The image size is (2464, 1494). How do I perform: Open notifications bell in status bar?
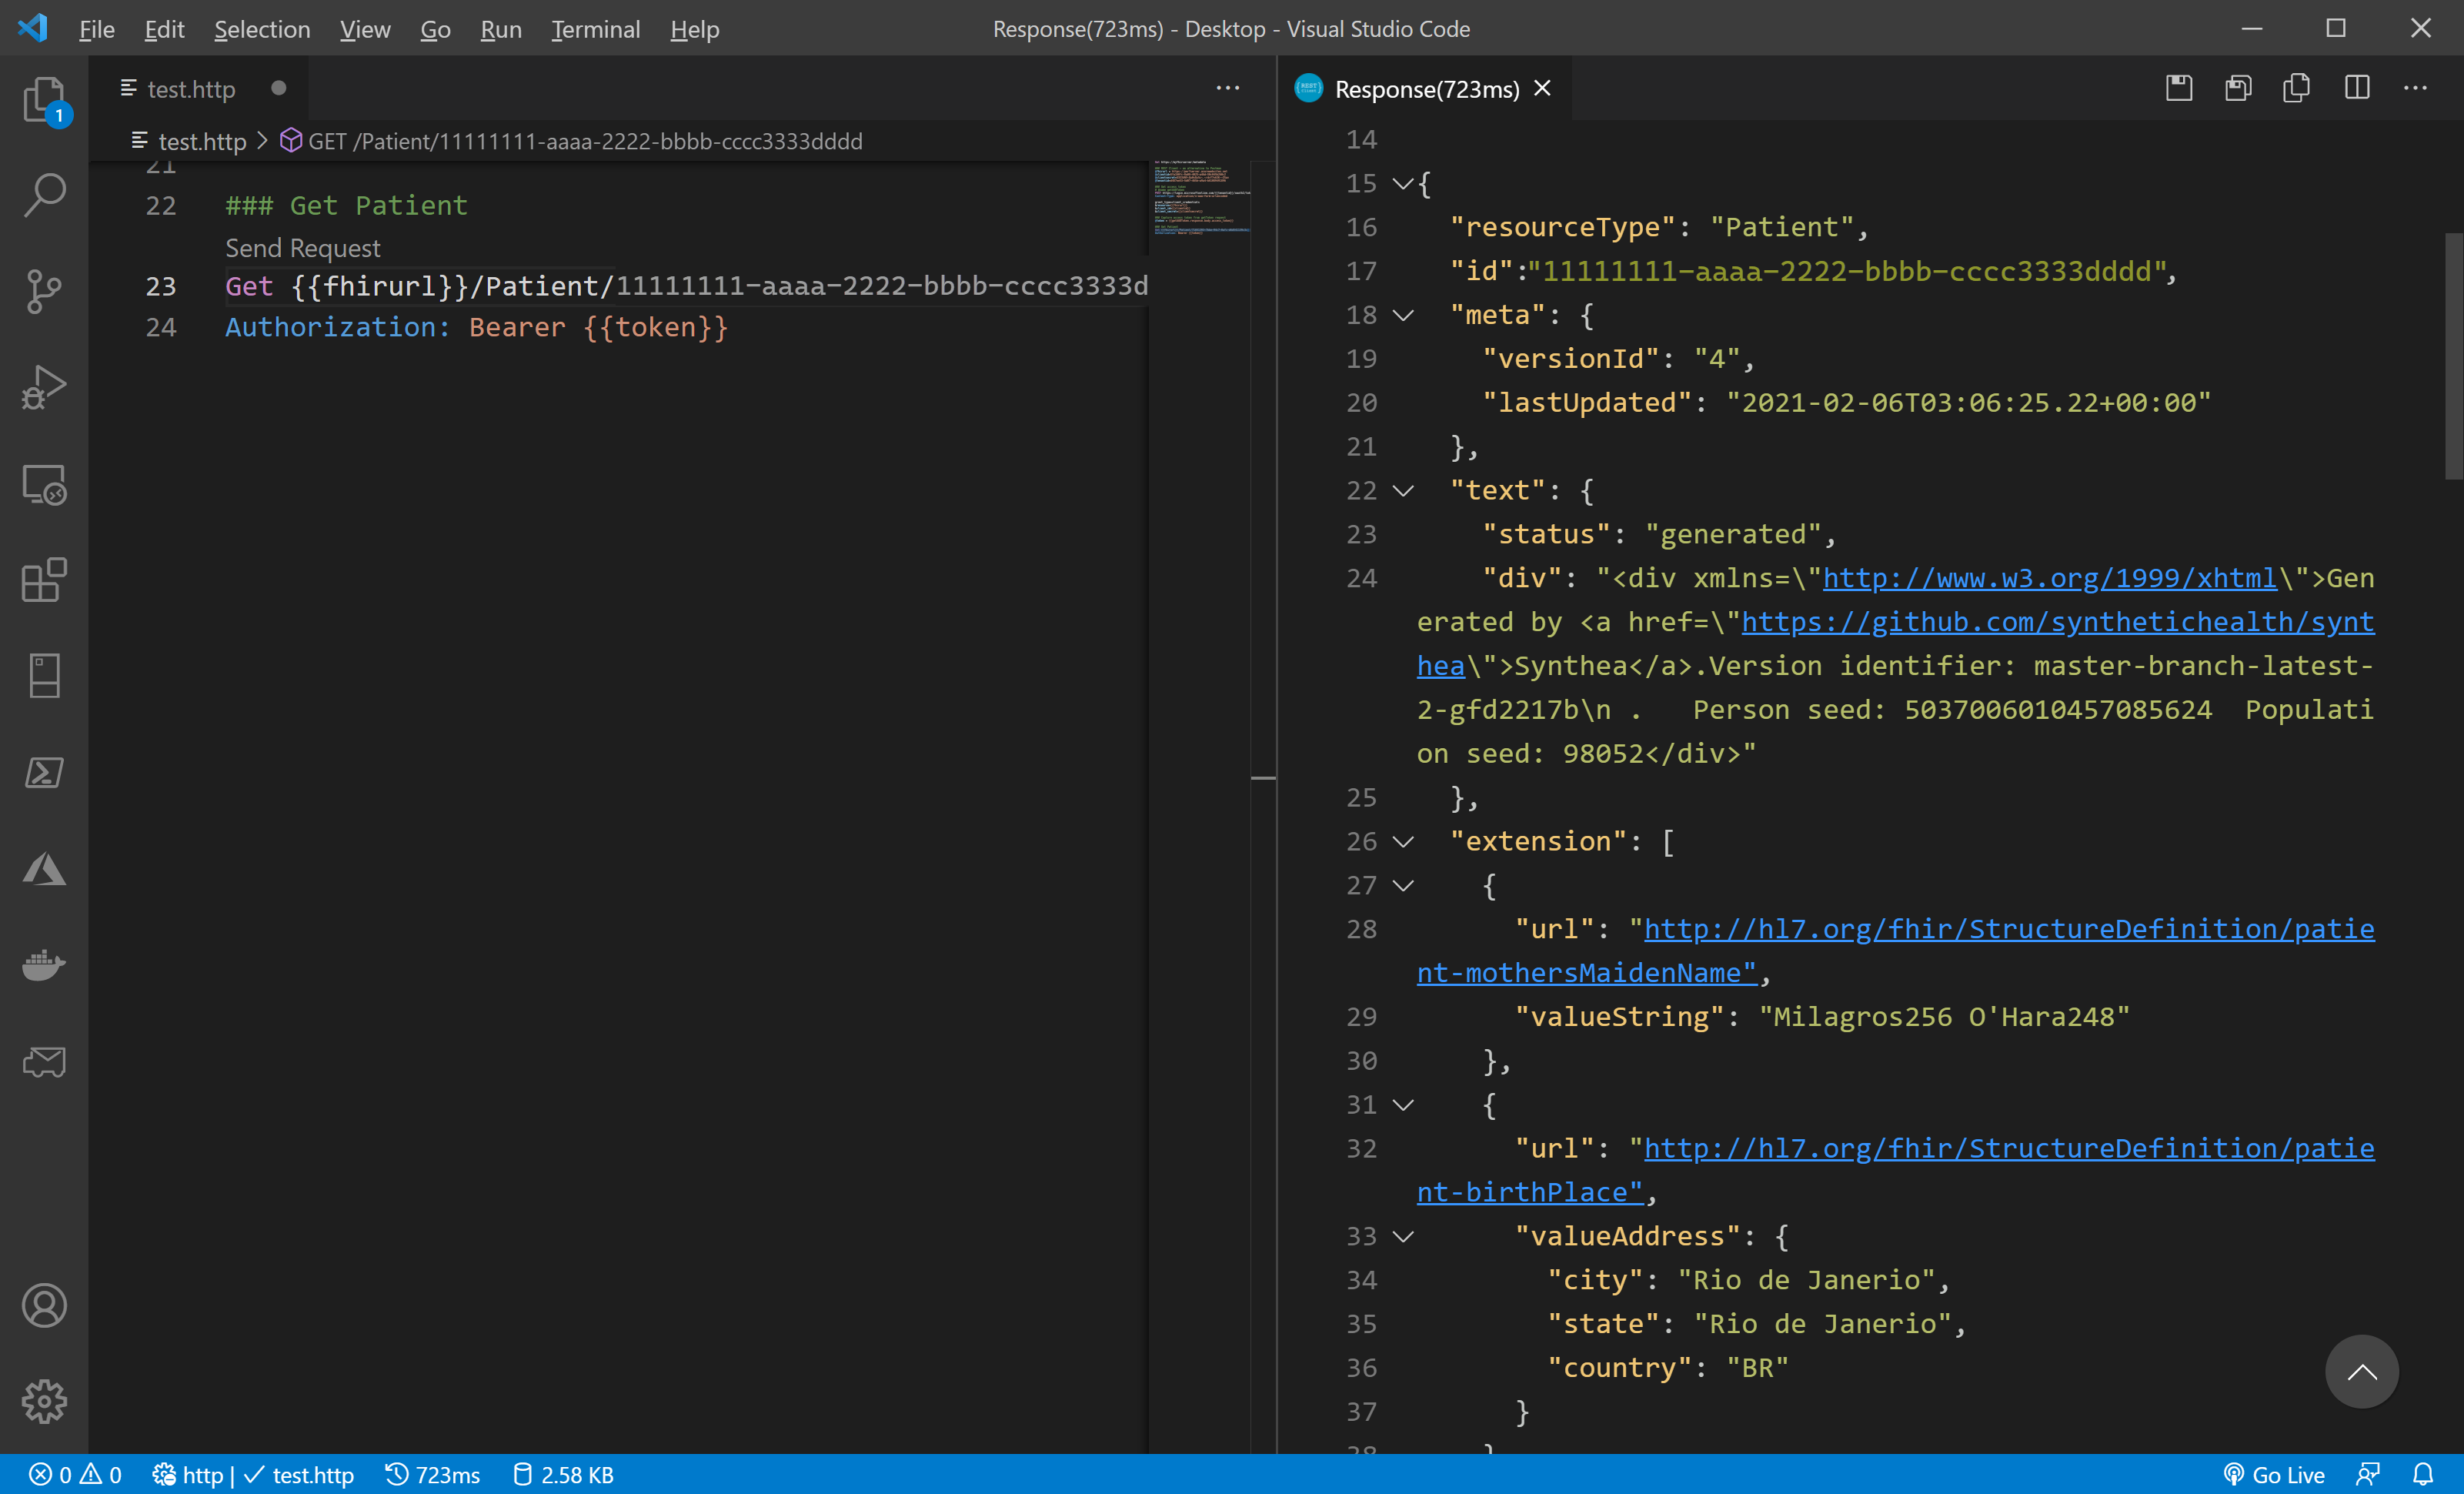coord(2422,1474)
